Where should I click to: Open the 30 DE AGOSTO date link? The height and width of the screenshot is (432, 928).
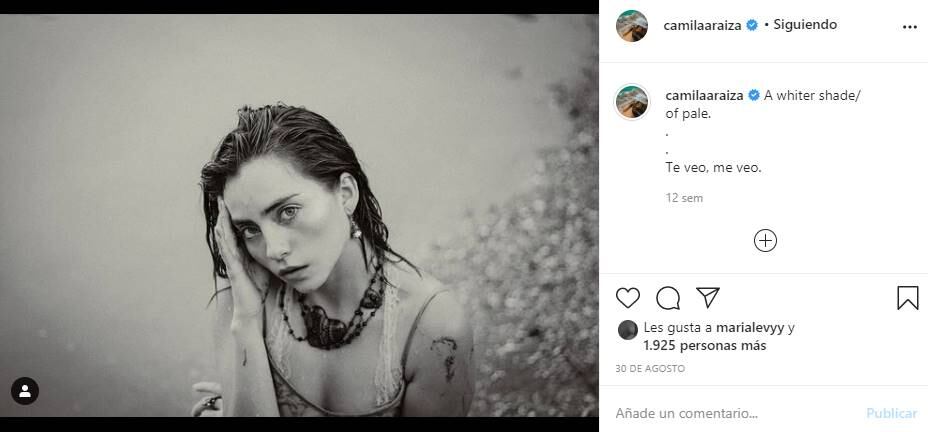(x=650, y=369)
